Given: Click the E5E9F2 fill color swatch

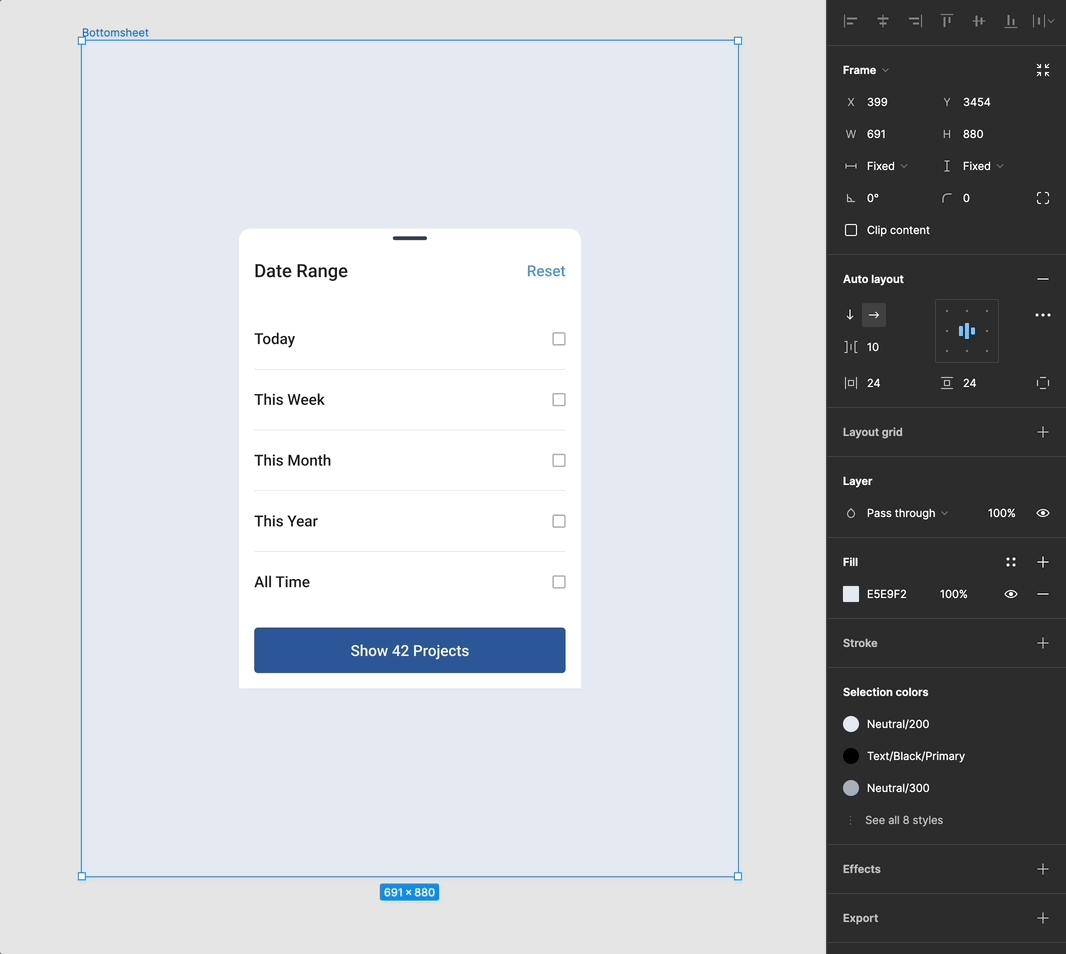Looking at the screenshot, I should point(851,594).
